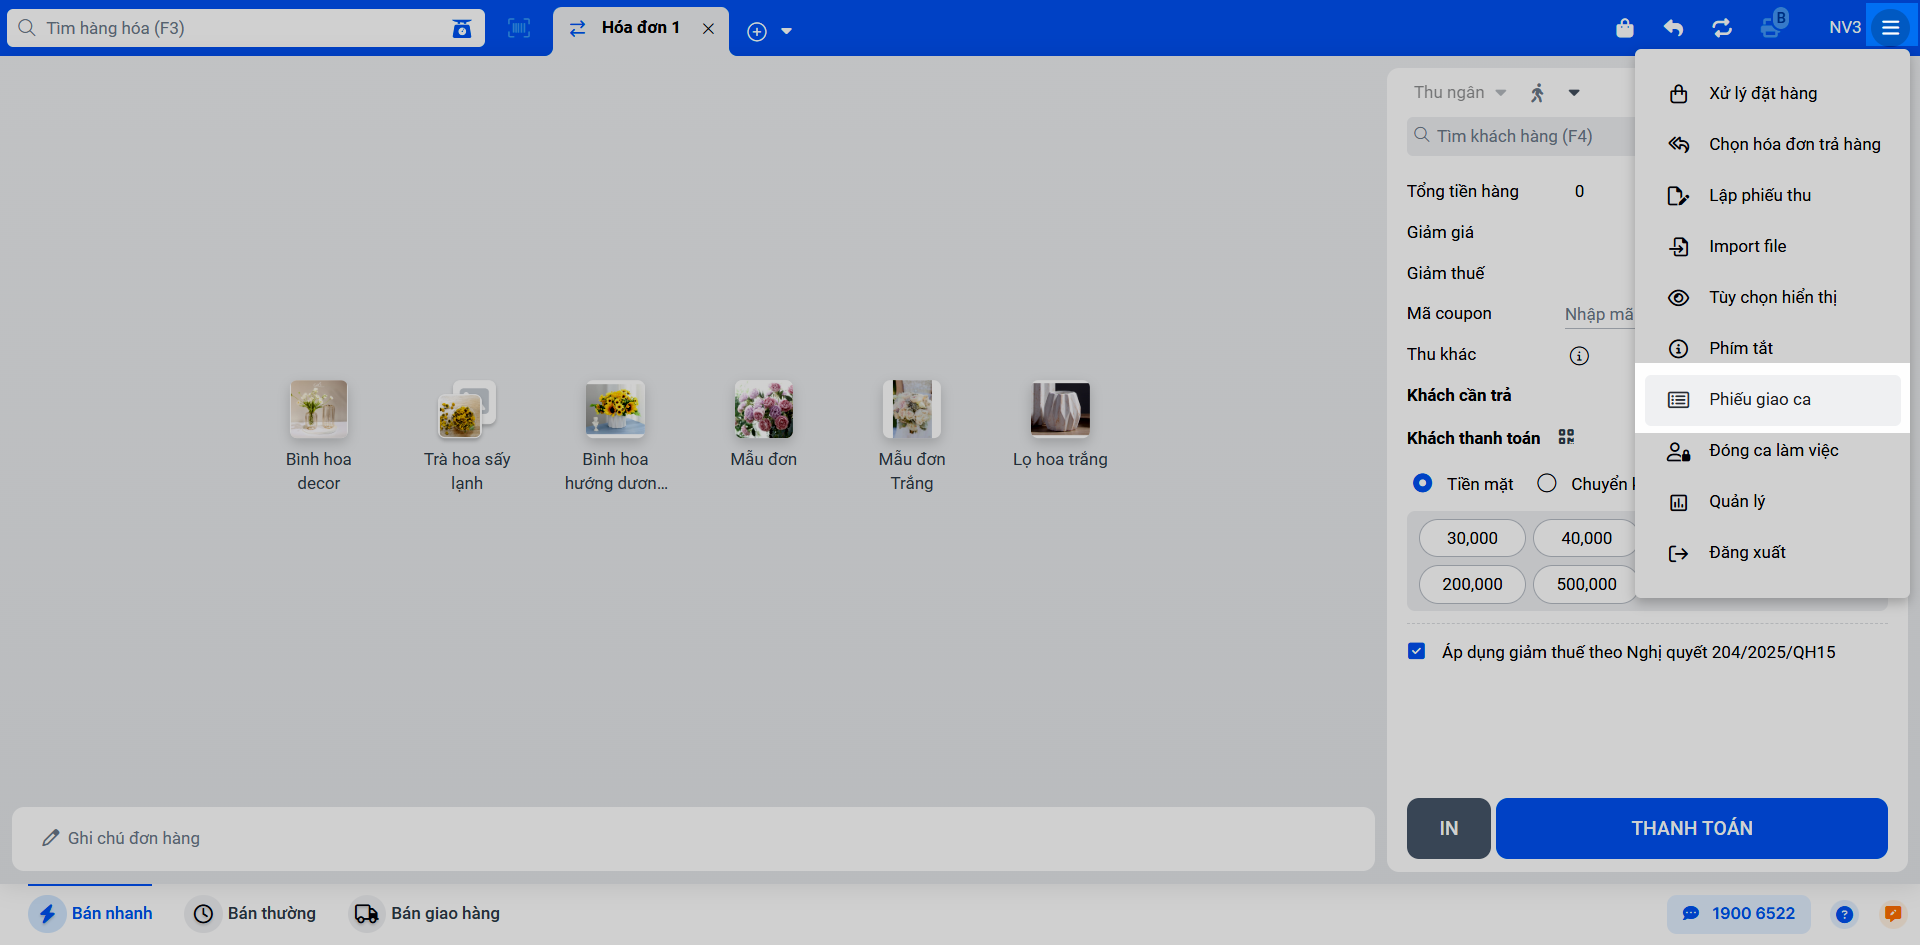Click the walking person icon
Screen dimensions: 1920x945
pyautogui.click(x=1538, y=93)
